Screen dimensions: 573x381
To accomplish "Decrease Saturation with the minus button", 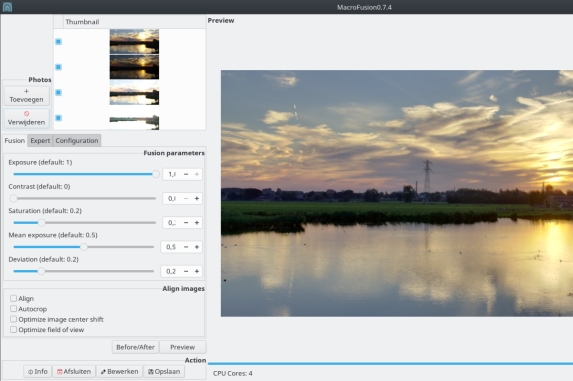I will (186, 222).
